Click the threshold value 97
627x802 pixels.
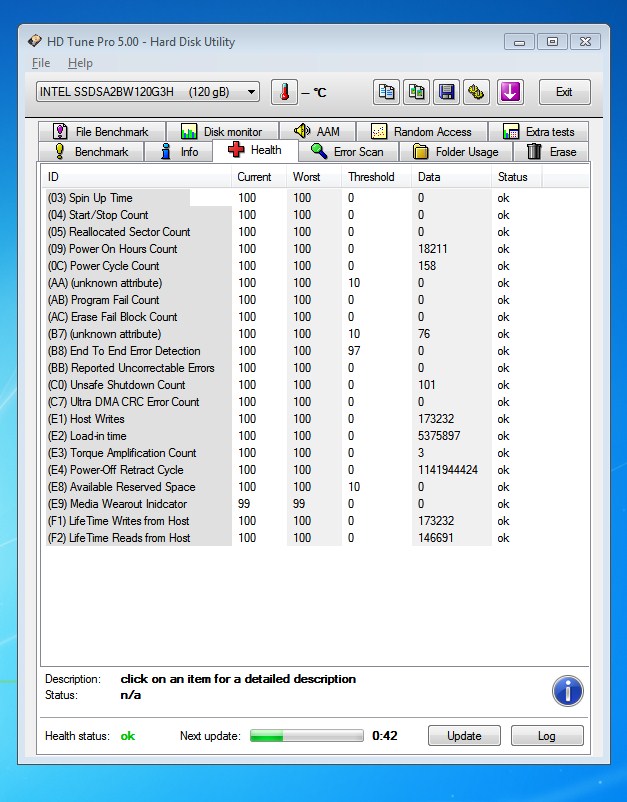point(354,351)
